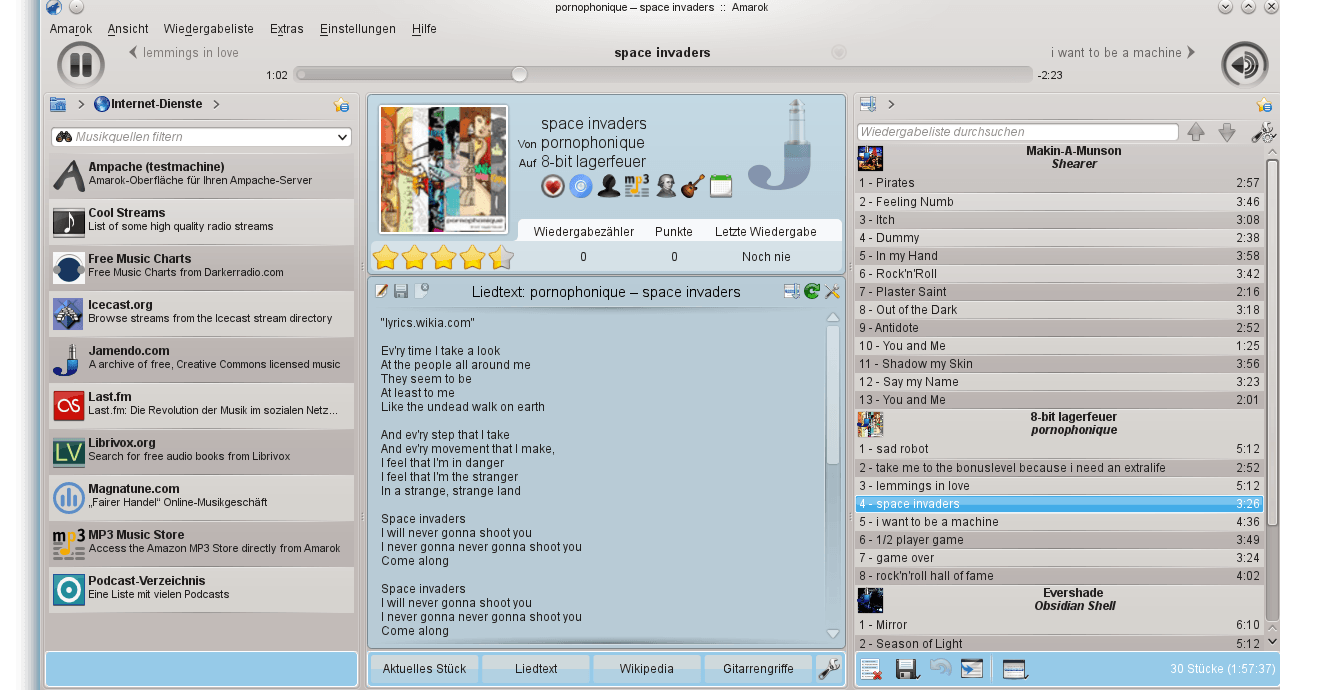
Task: Seek using the track progress slider handle
Action: [519, 74]
